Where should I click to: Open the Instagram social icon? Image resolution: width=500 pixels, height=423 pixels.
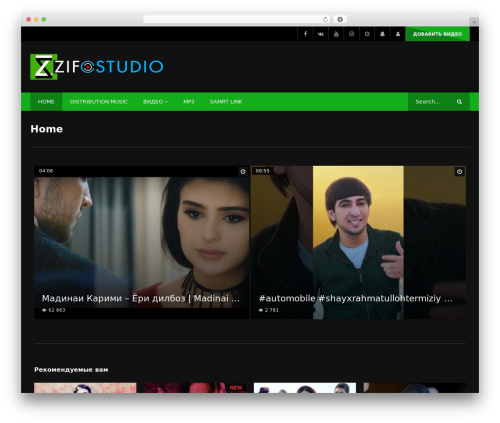(x=352, y=34)
